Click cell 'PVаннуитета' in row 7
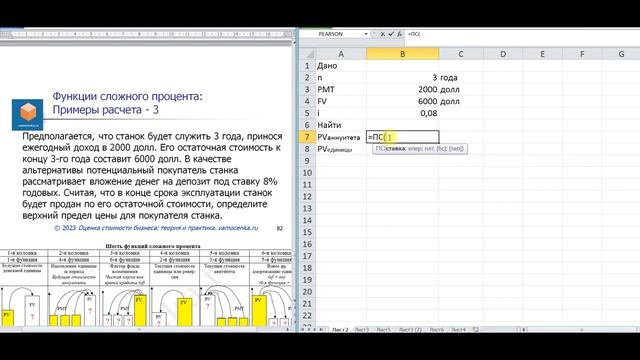This screenshot has width=640, height=360. [341, 137]
